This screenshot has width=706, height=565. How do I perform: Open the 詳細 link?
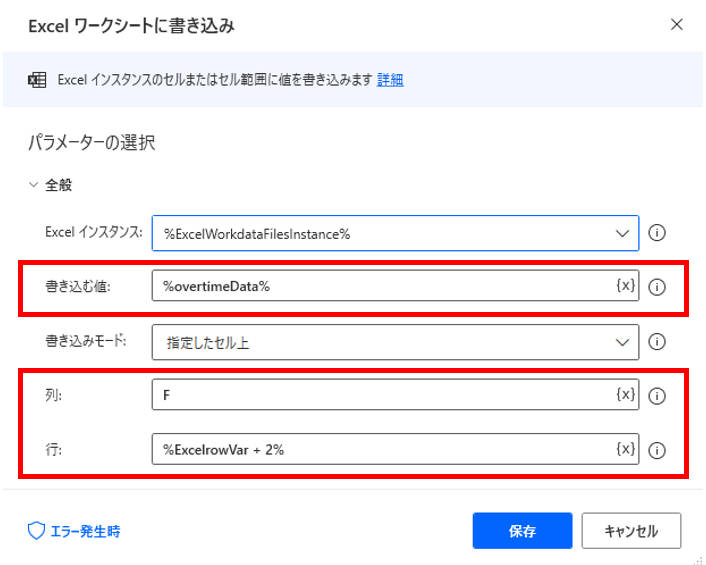click(390, 80)
